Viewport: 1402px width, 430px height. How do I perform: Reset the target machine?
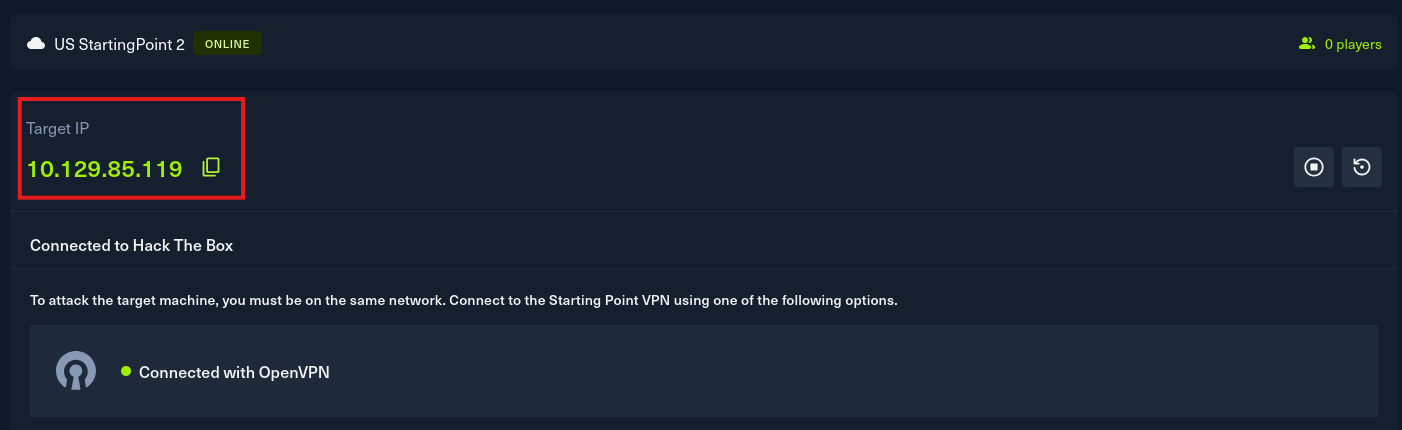point(1361,167)
